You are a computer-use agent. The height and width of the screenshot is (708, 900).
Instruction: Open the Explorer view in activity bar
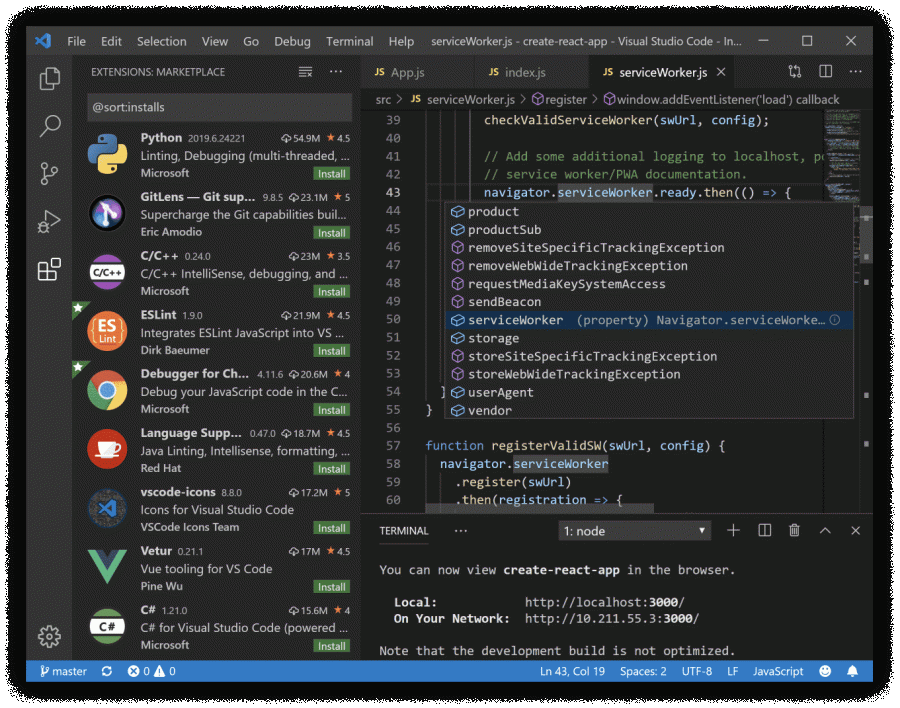(49, 79)
